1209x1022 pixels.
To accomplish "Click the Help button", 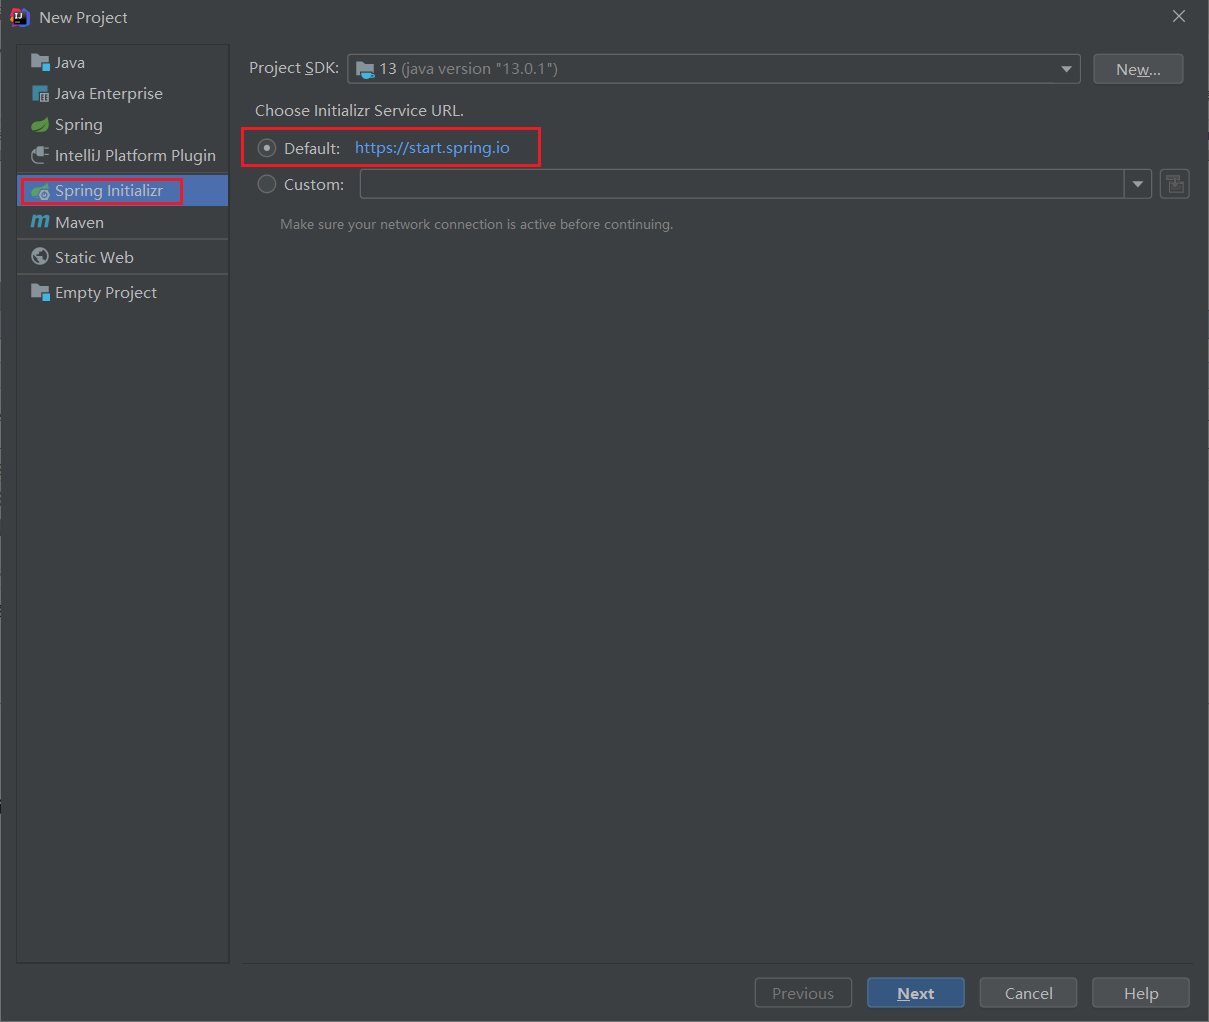I will coord(1141,993).
